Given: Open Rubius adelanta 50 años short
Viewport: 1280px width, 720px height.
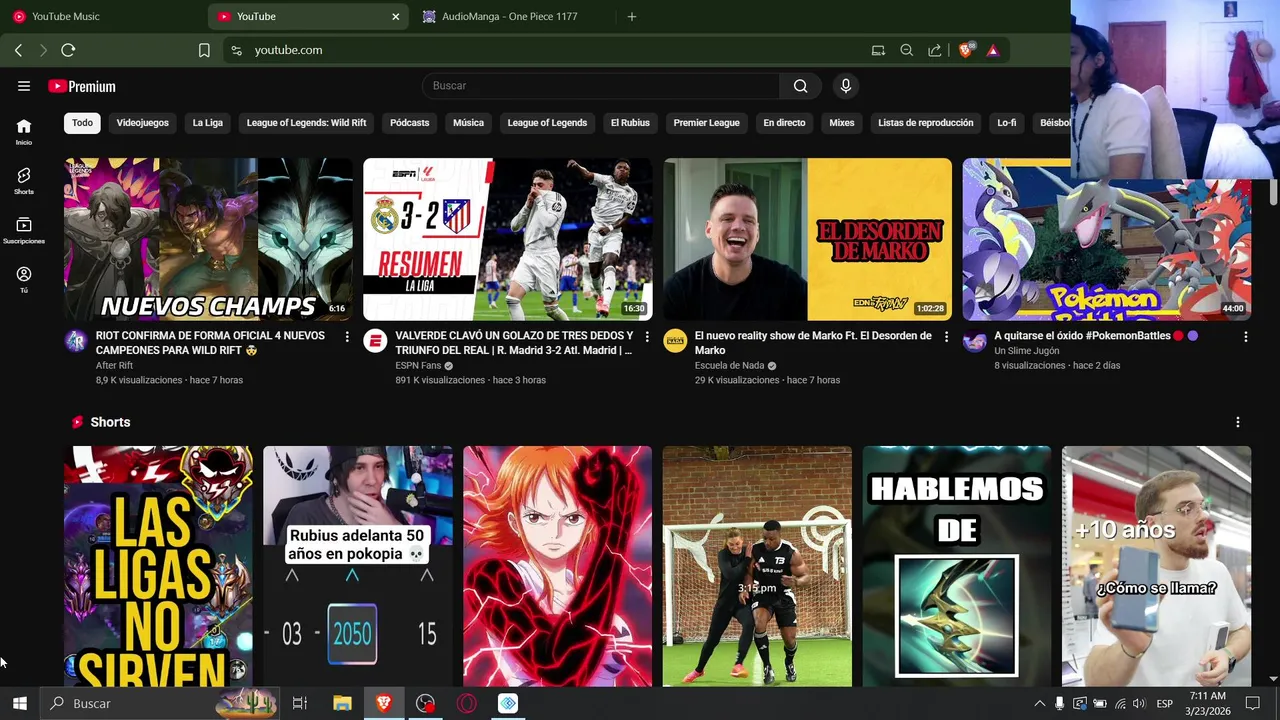Looking at the screenshot, I should click(358, 566).
